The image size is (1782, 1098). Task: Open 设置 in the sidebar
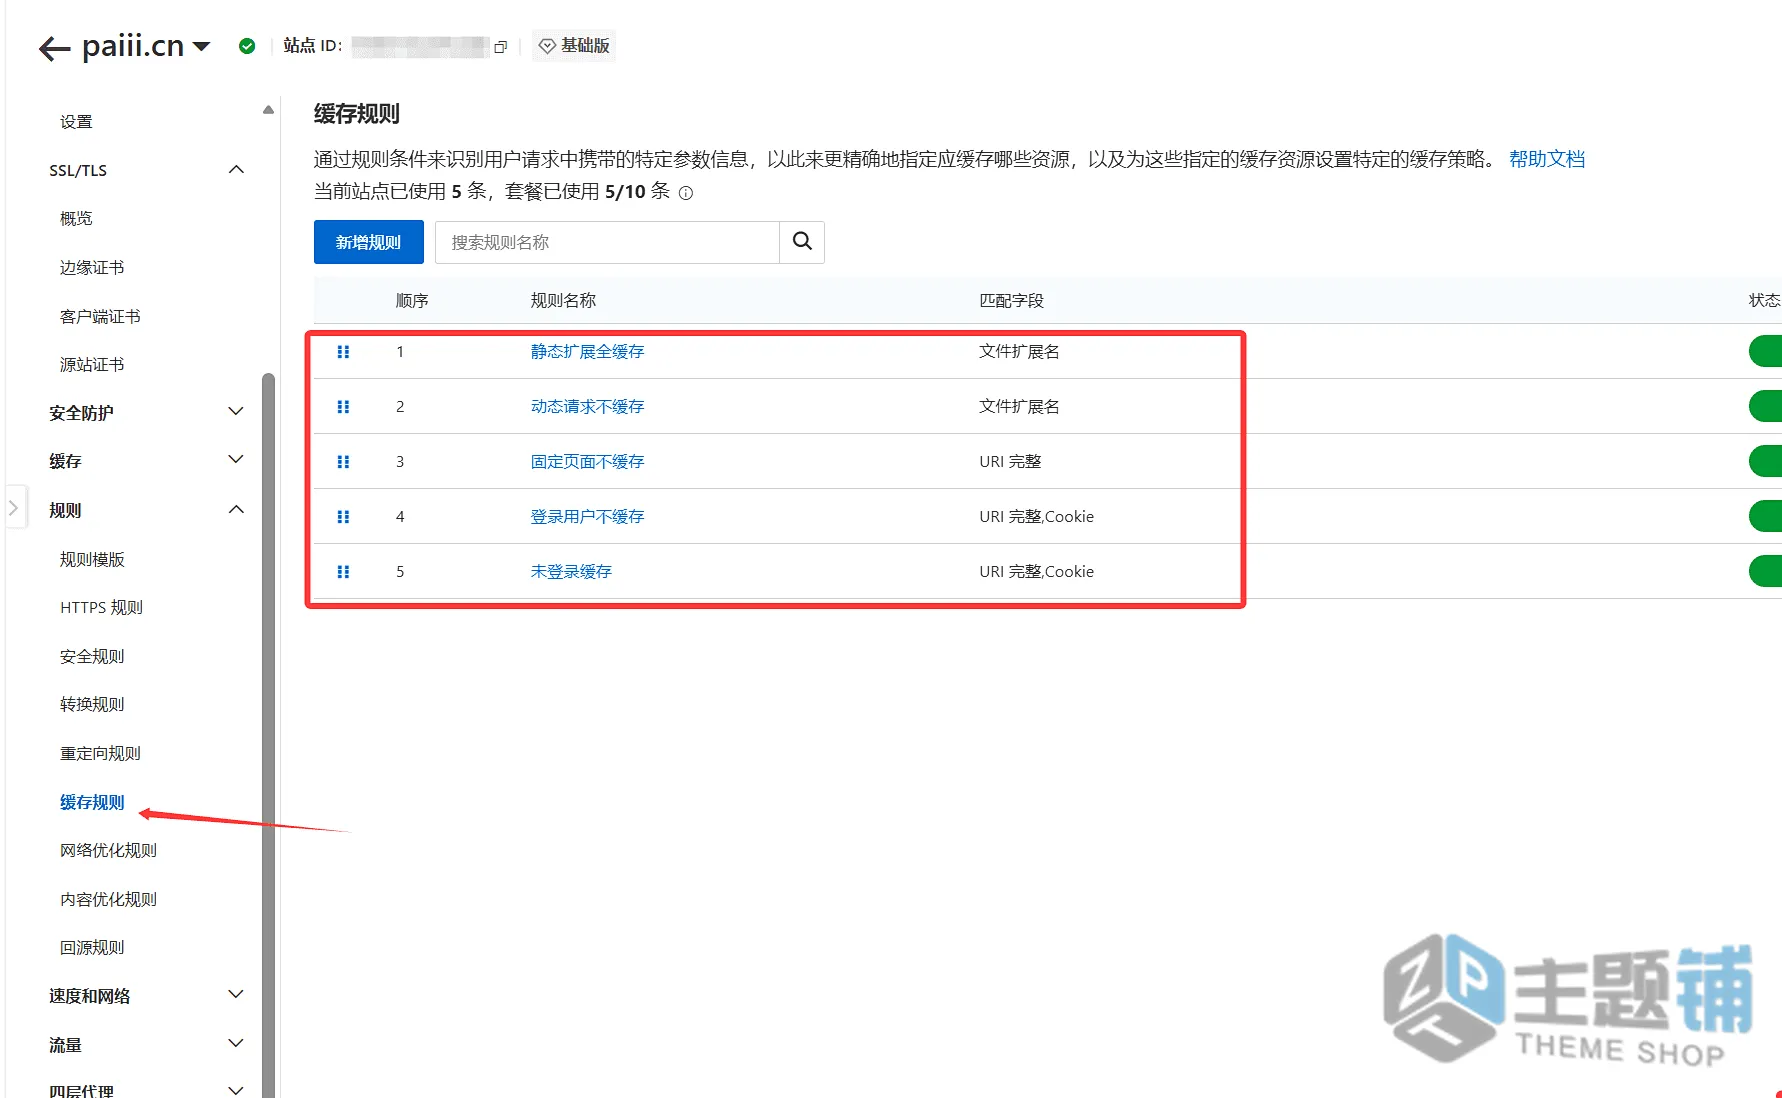[x=76, y=122]
